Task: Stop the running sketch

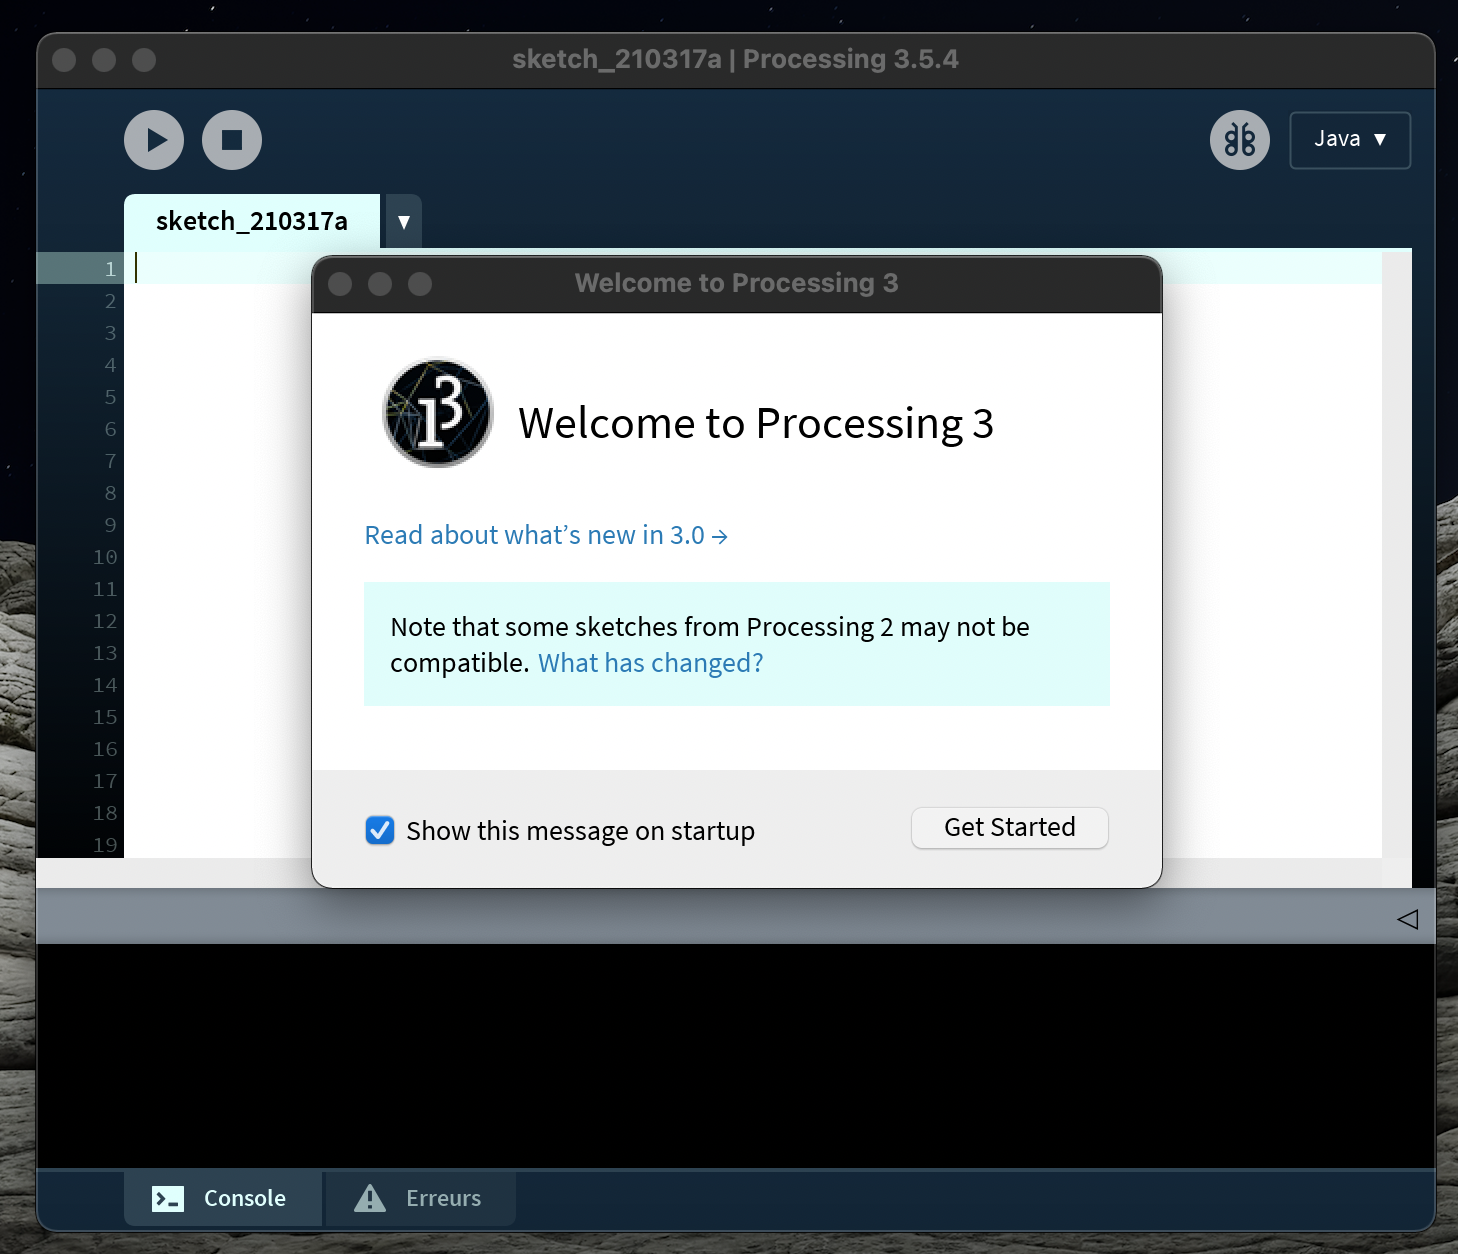Action: [x=232, y=140]
